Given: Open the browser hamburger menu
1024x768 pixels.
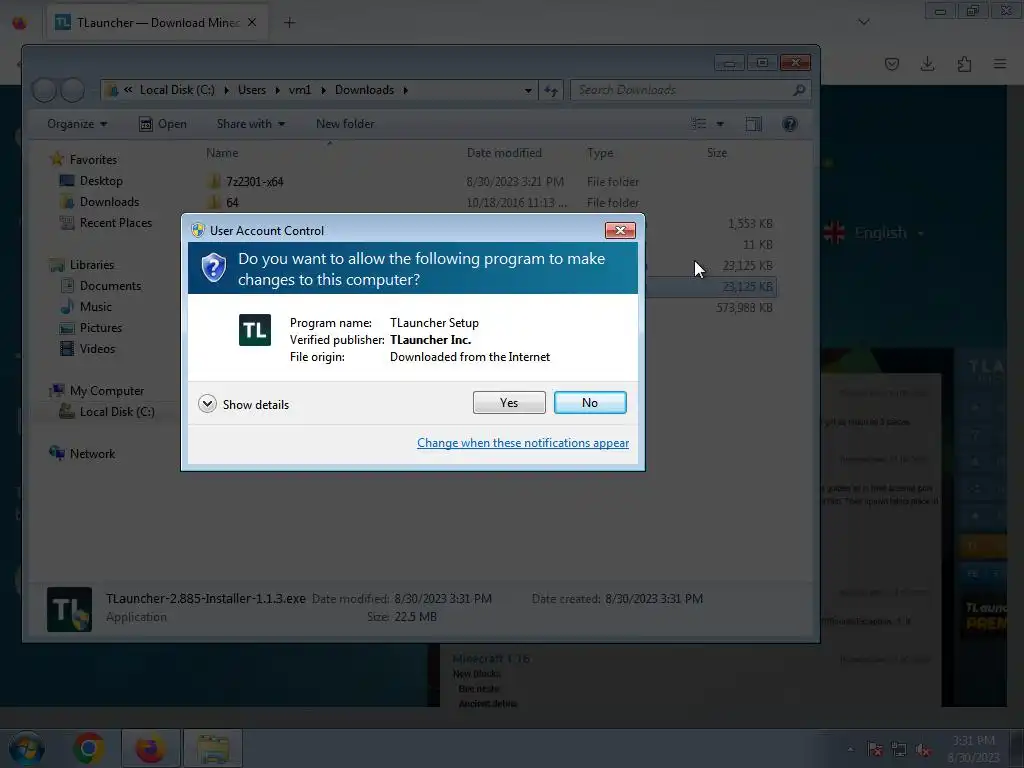Looking at the screenshot, I should tap(1000, 64).
